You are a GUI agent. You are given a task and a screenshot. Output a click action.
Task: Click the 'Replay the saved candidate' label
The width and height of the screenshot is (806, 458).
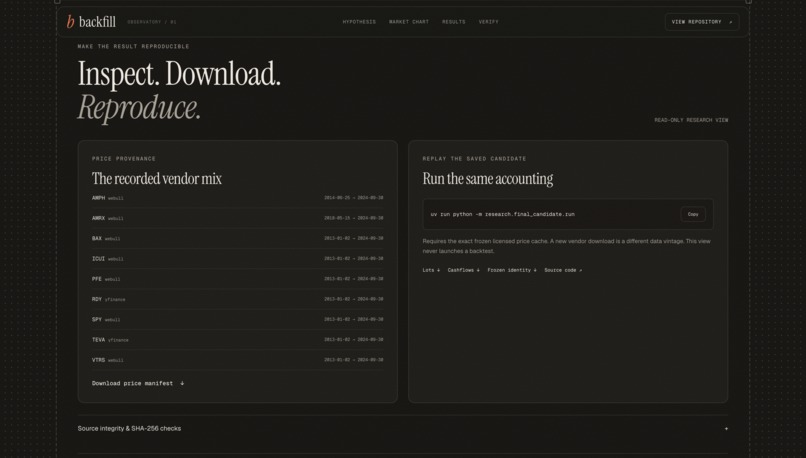tap(474, 159)
